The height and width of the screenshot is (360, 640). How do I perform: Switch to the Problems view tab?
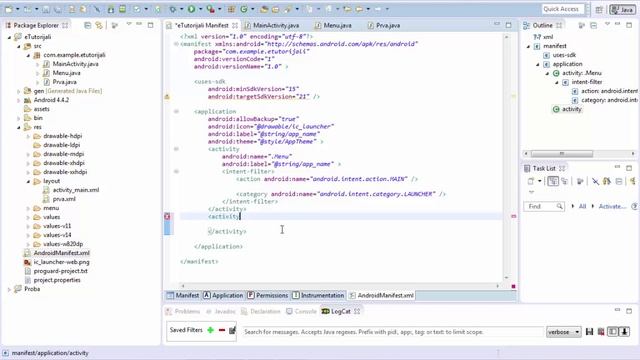click(183, 311)
